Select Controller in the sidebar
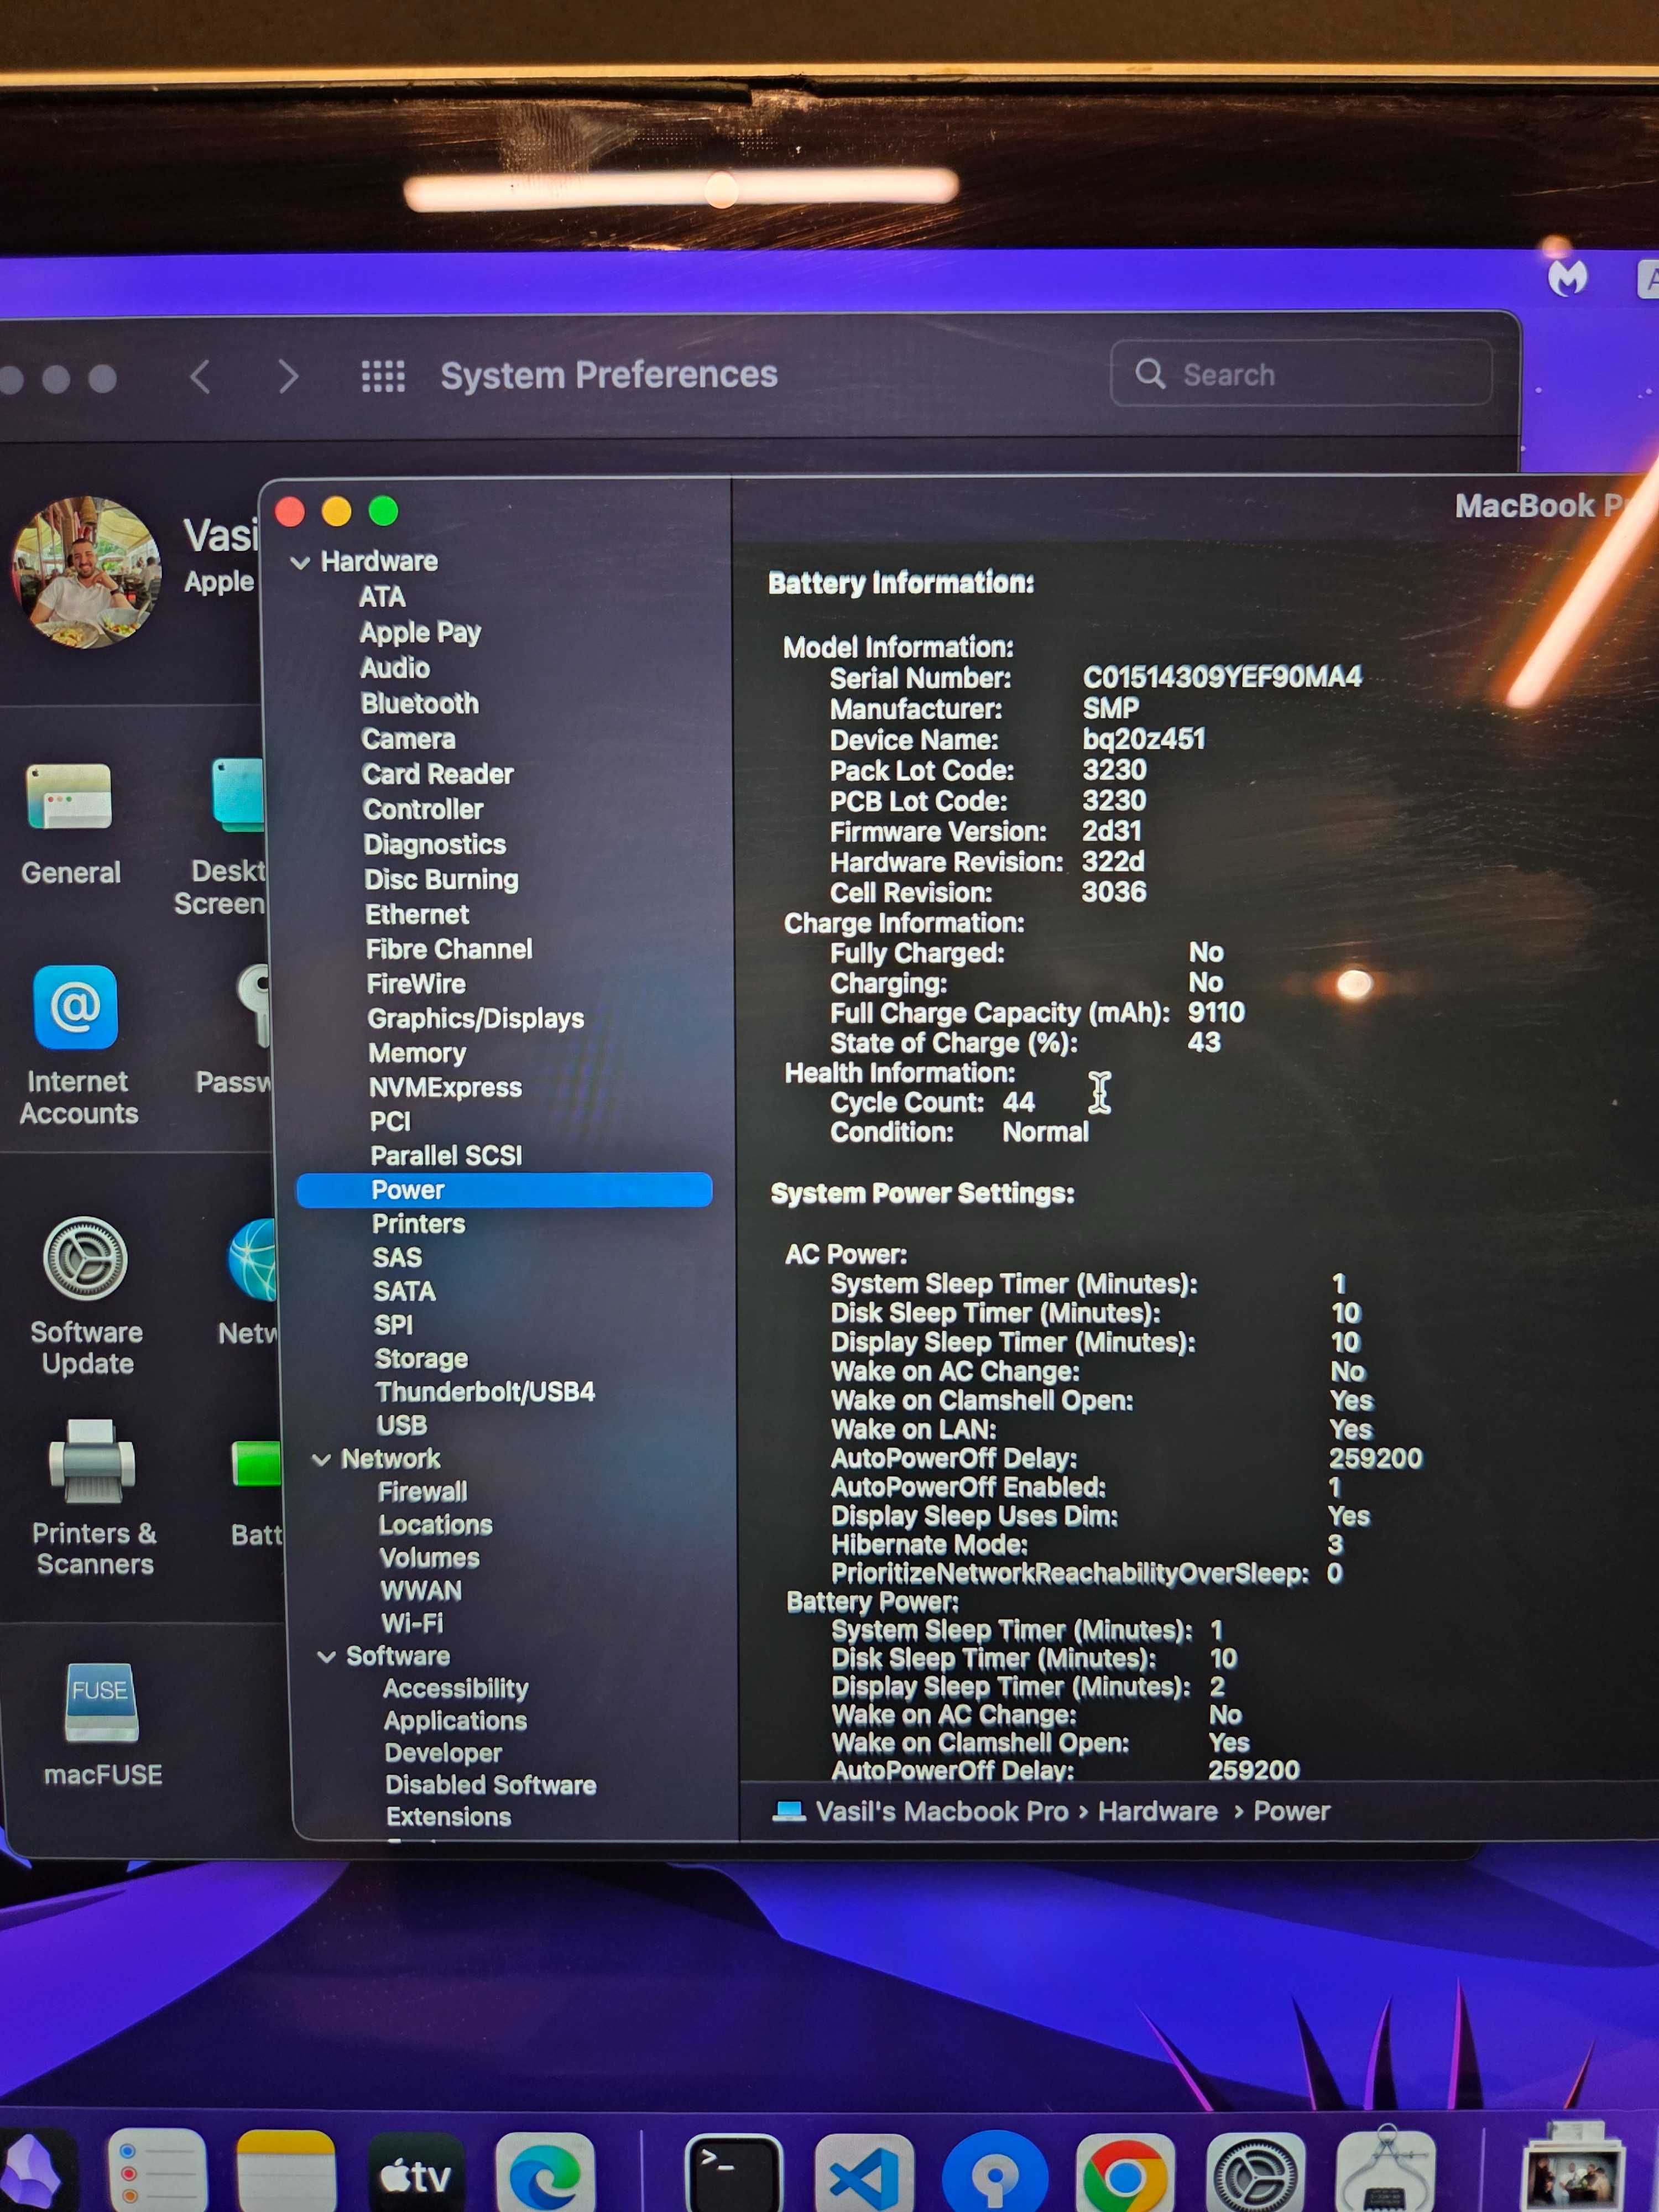Viewport: 1659px width, 2212px height. (423, 809)
